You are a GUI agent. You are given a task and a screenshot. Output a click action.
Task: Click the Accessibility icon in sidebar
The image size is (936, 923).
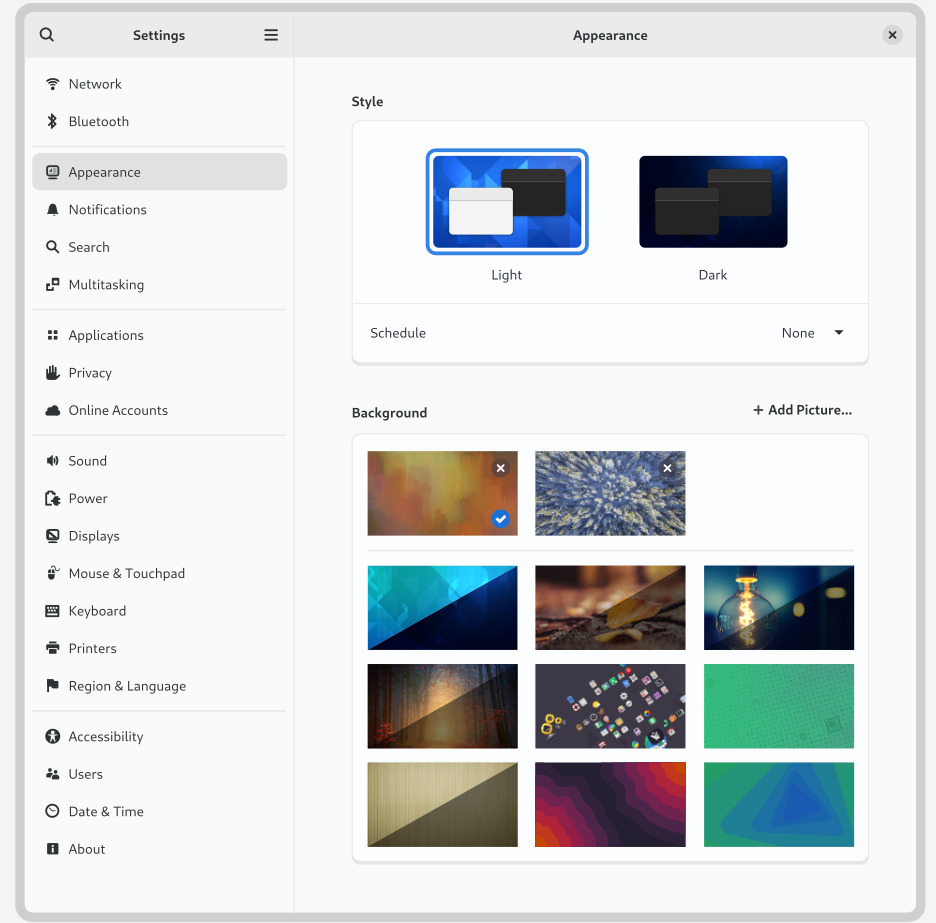coord(53,737)
